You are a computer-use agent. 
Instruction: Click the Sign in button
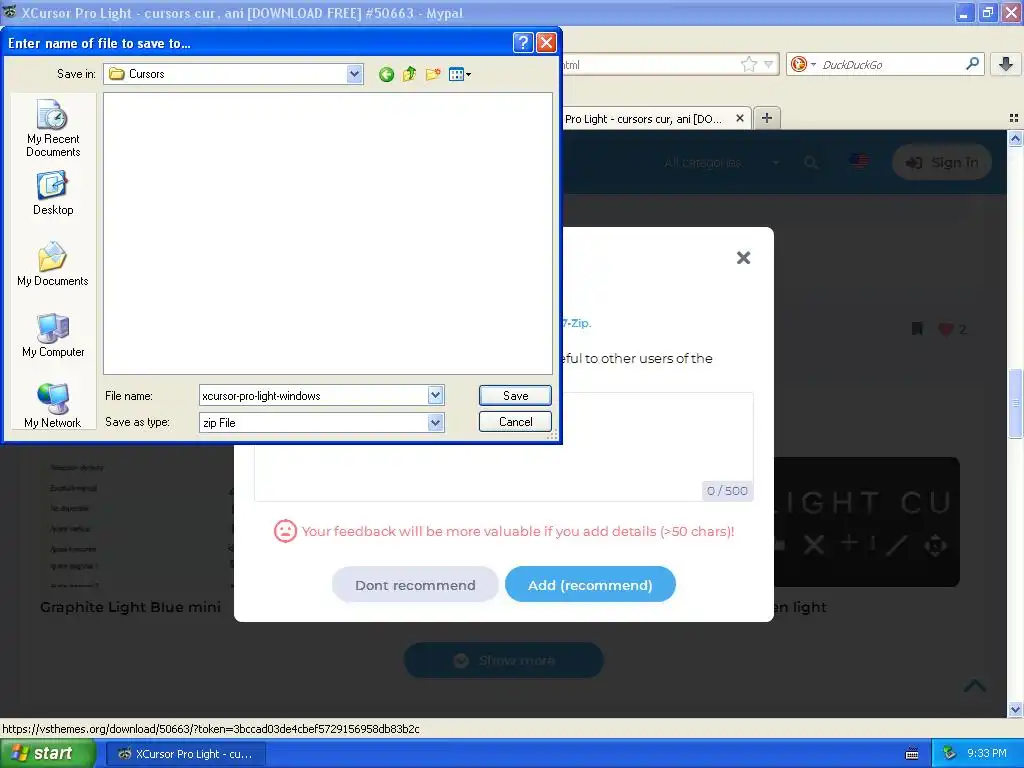pyautogui.click(x=942, y=163)
